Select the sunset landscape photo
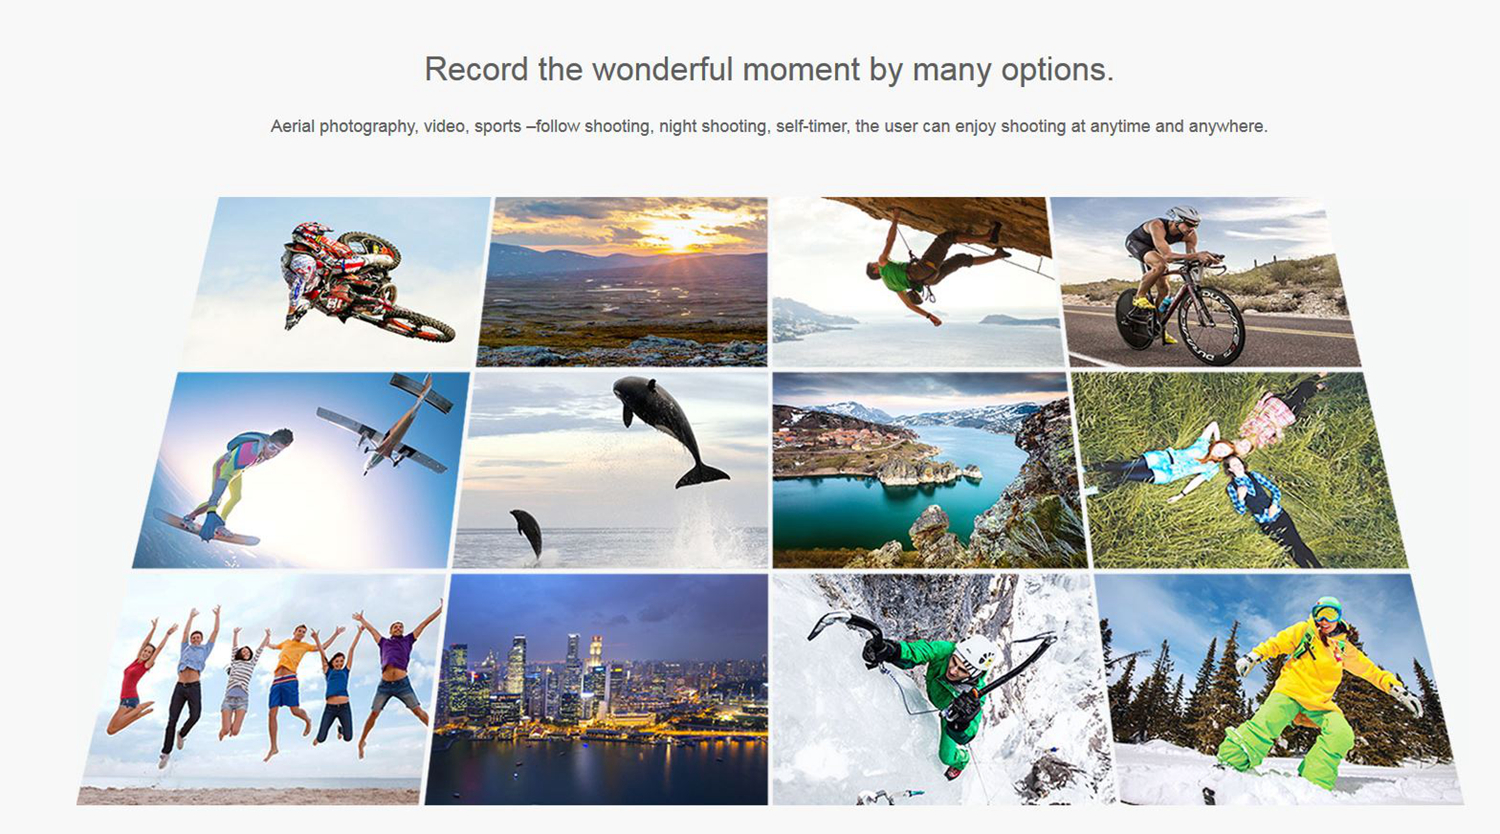1500x834 pixels. [x=623, y=282]
